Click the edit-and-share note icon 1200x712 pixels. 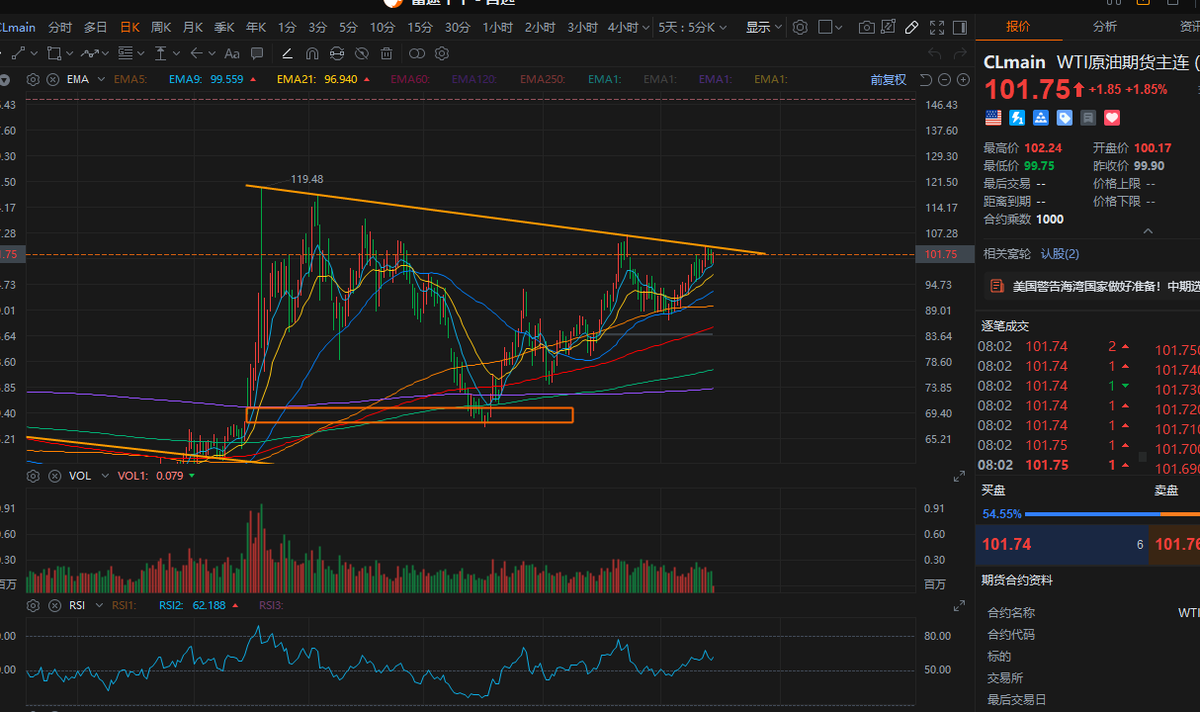[888, 27]
